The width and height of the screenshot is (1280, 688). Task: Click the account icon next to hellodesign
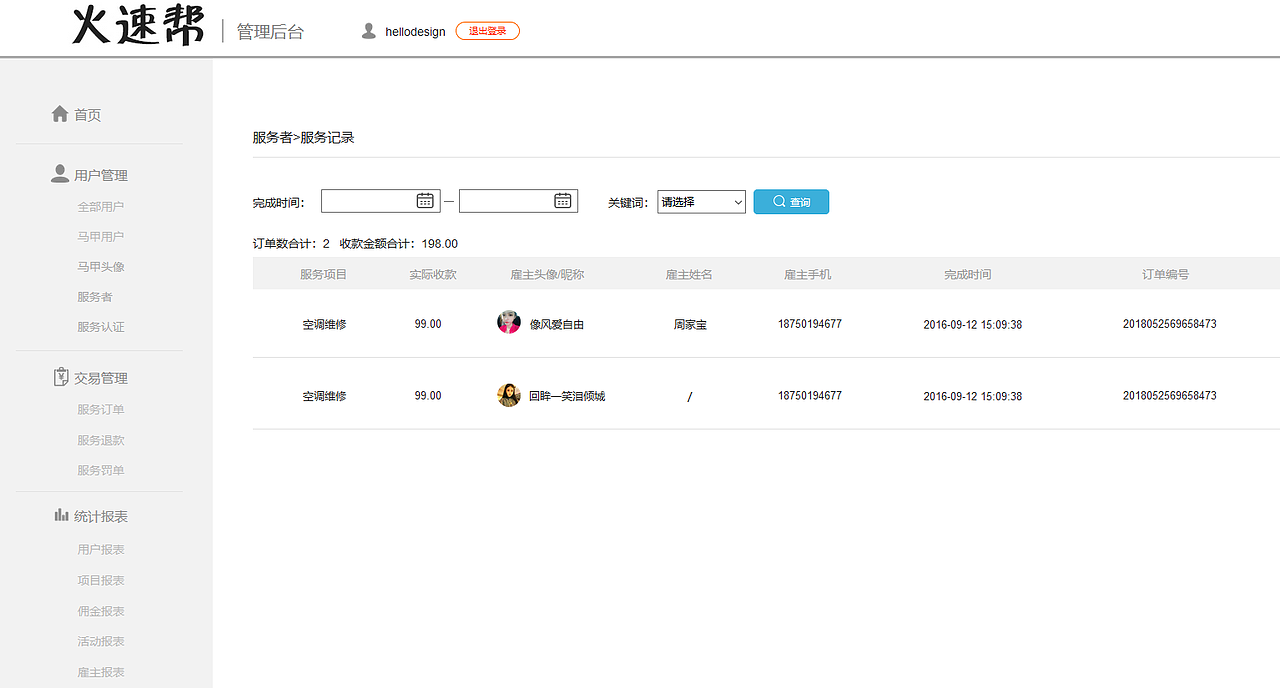[368, 30]
